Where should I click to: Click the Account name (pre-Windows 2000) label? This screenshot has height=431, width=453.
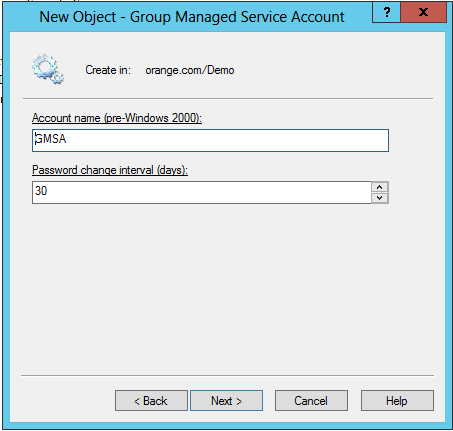(x=117, y=118)
